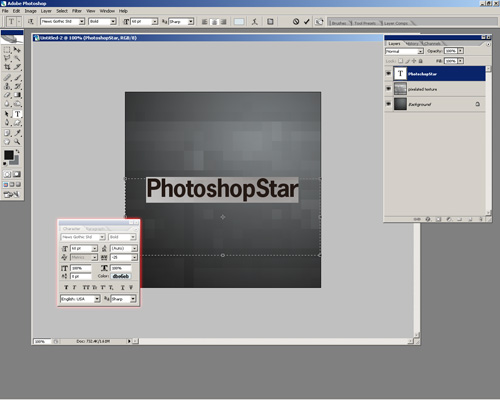Switch to the History tab
This screenshot has width=500, height=400.
tap(412, 44)
